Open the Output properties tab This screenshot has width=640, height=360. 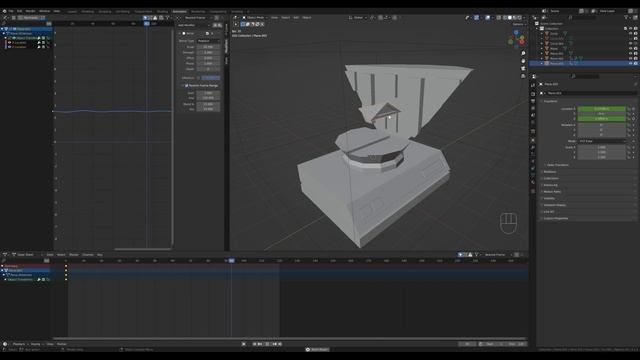tap(533, 101)
